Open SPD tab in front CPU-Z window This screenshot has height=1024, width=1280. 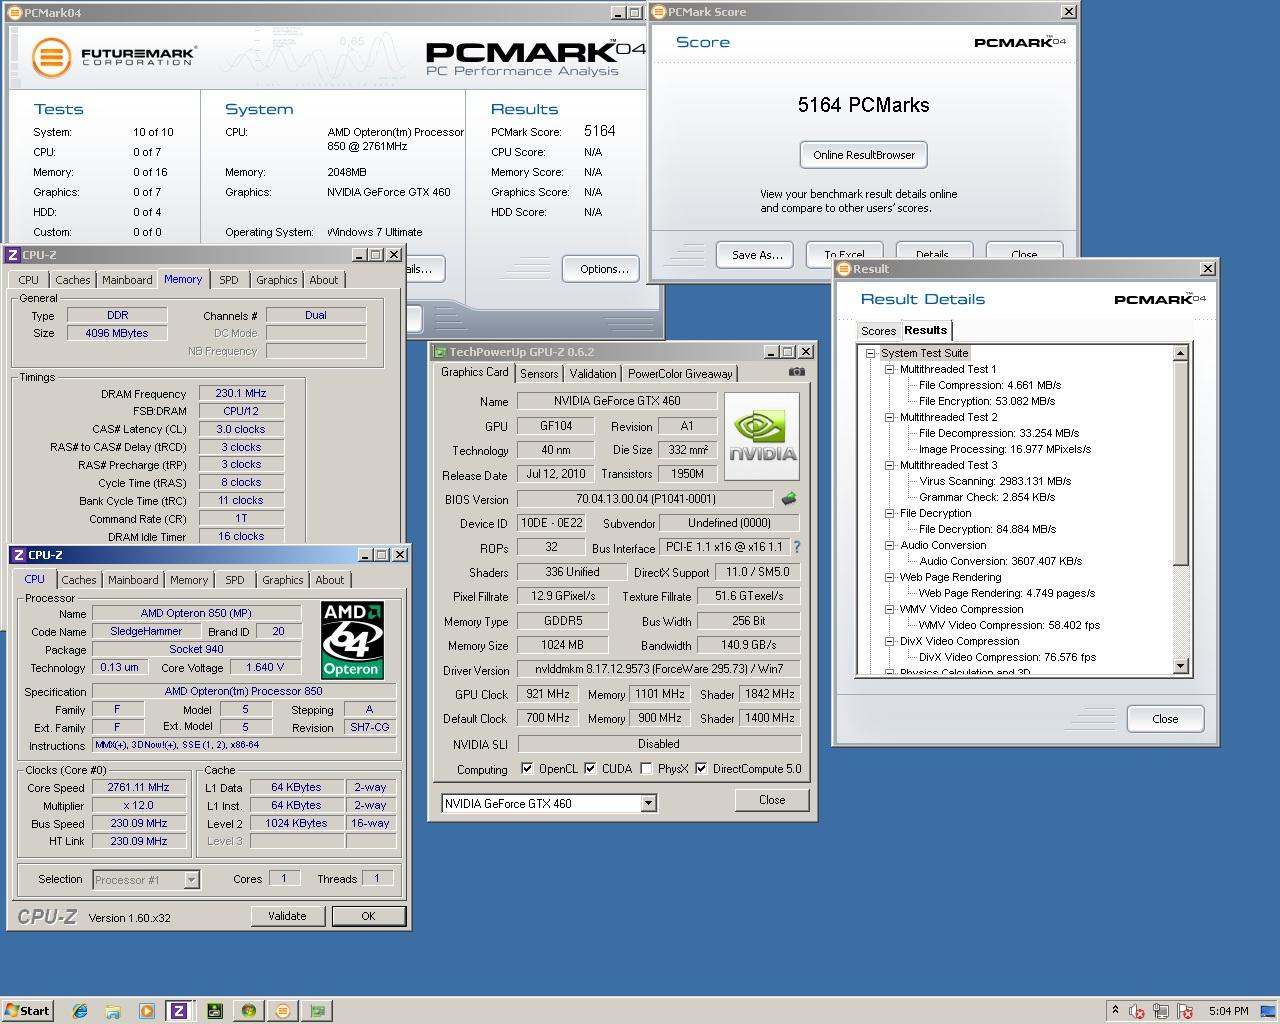[235, 580]
